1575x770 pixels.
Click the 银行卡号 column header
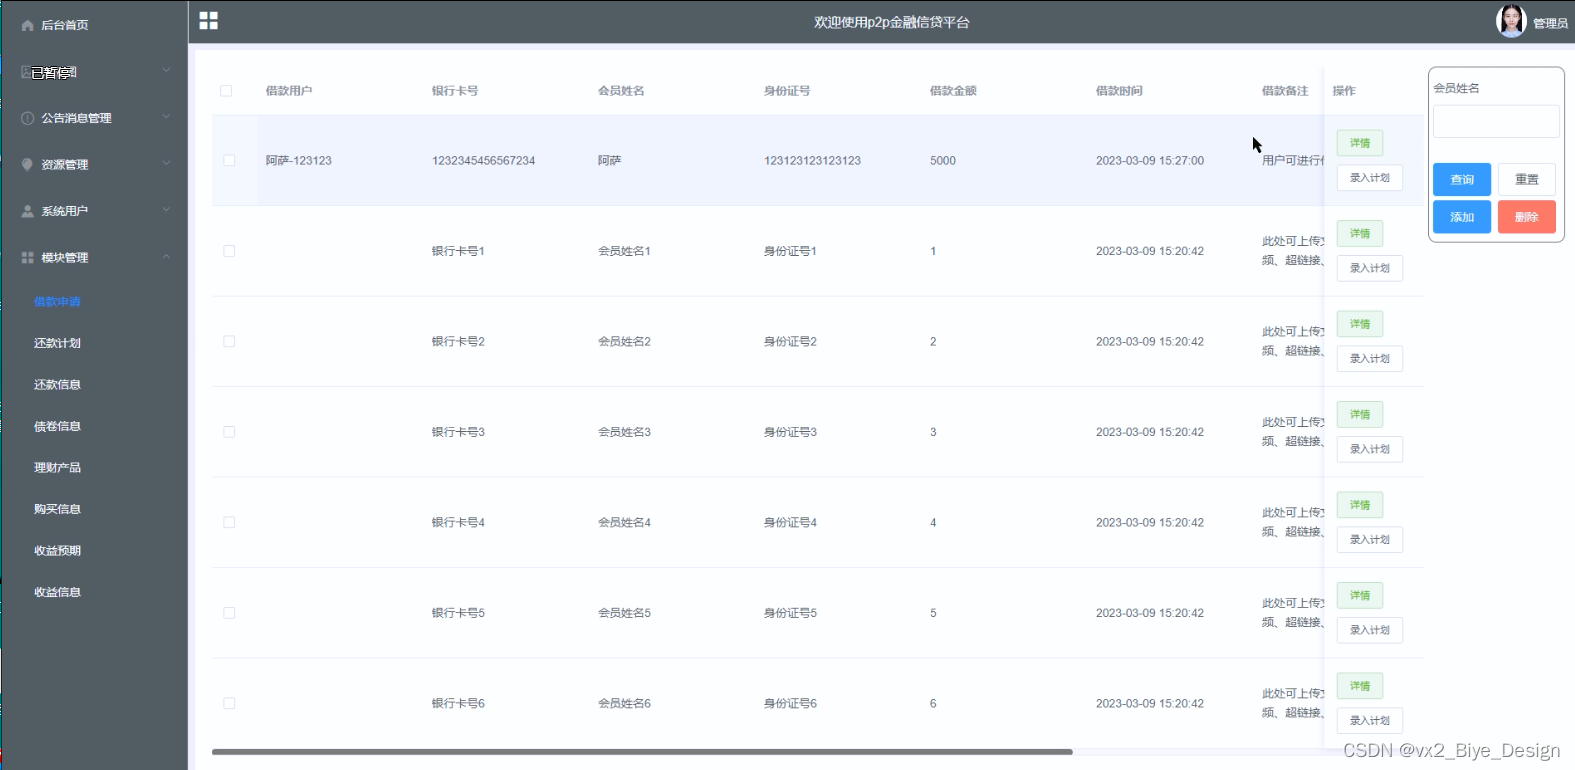pyautogui.click(x=455, y=91)
